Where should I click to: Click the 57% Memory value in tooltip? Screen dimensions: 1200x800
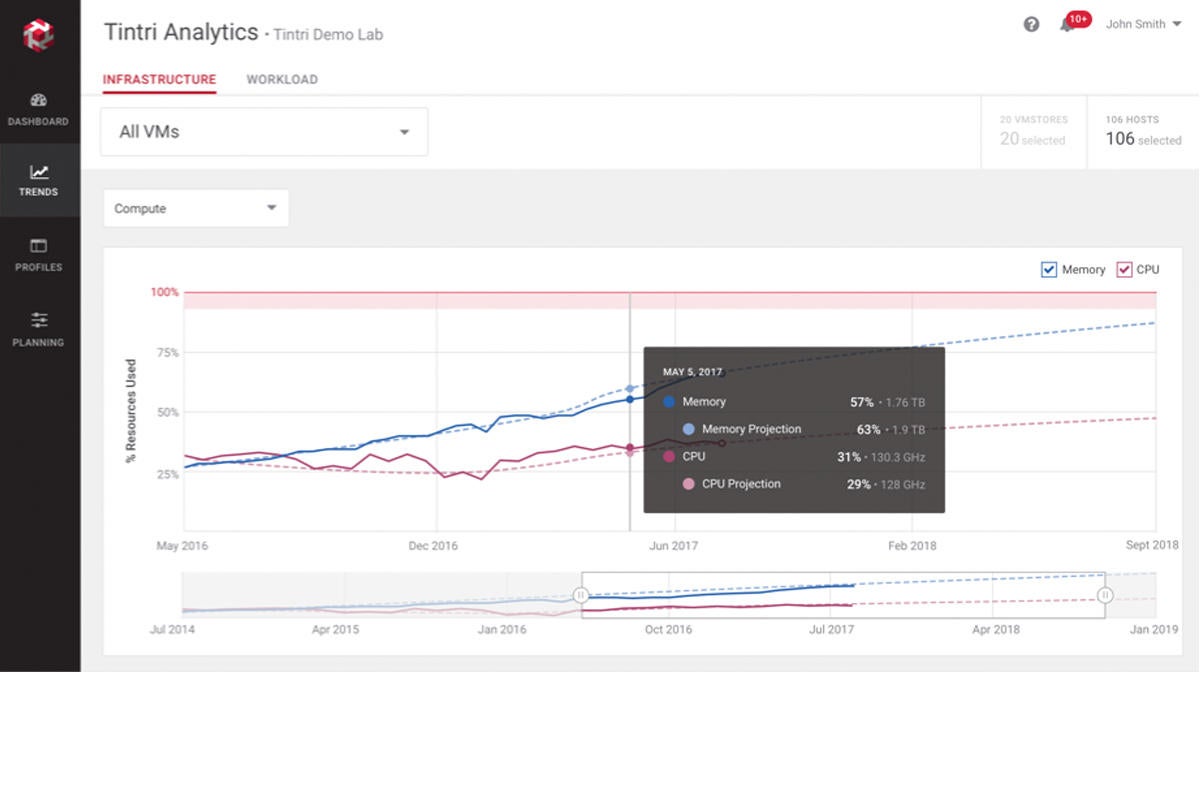[862, 402]
